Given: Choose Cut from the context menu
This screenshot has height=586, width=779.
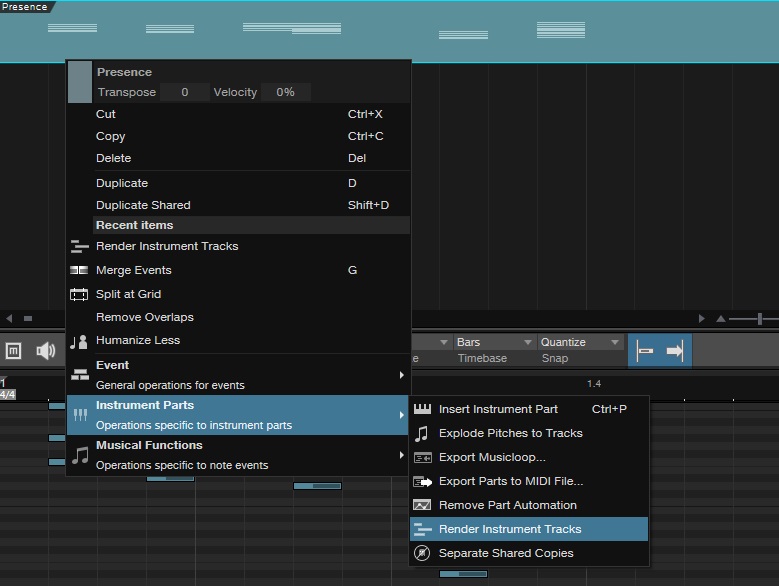Looking at the screenshot, I should click(238, 114).
